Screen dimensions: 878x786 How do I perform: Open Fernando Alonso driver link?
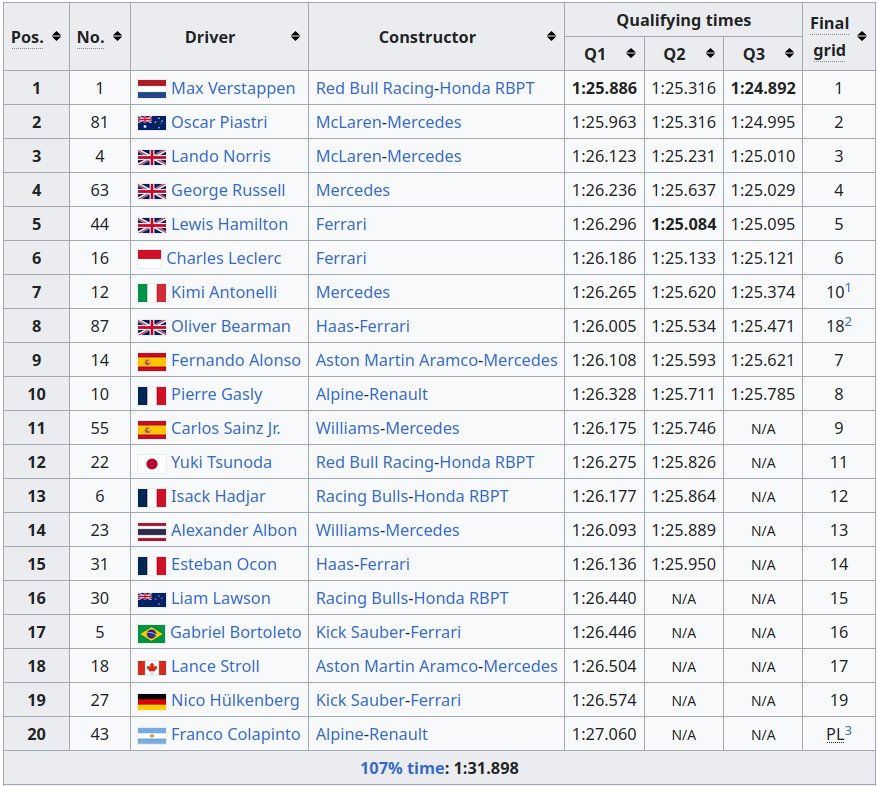point(236,361)
